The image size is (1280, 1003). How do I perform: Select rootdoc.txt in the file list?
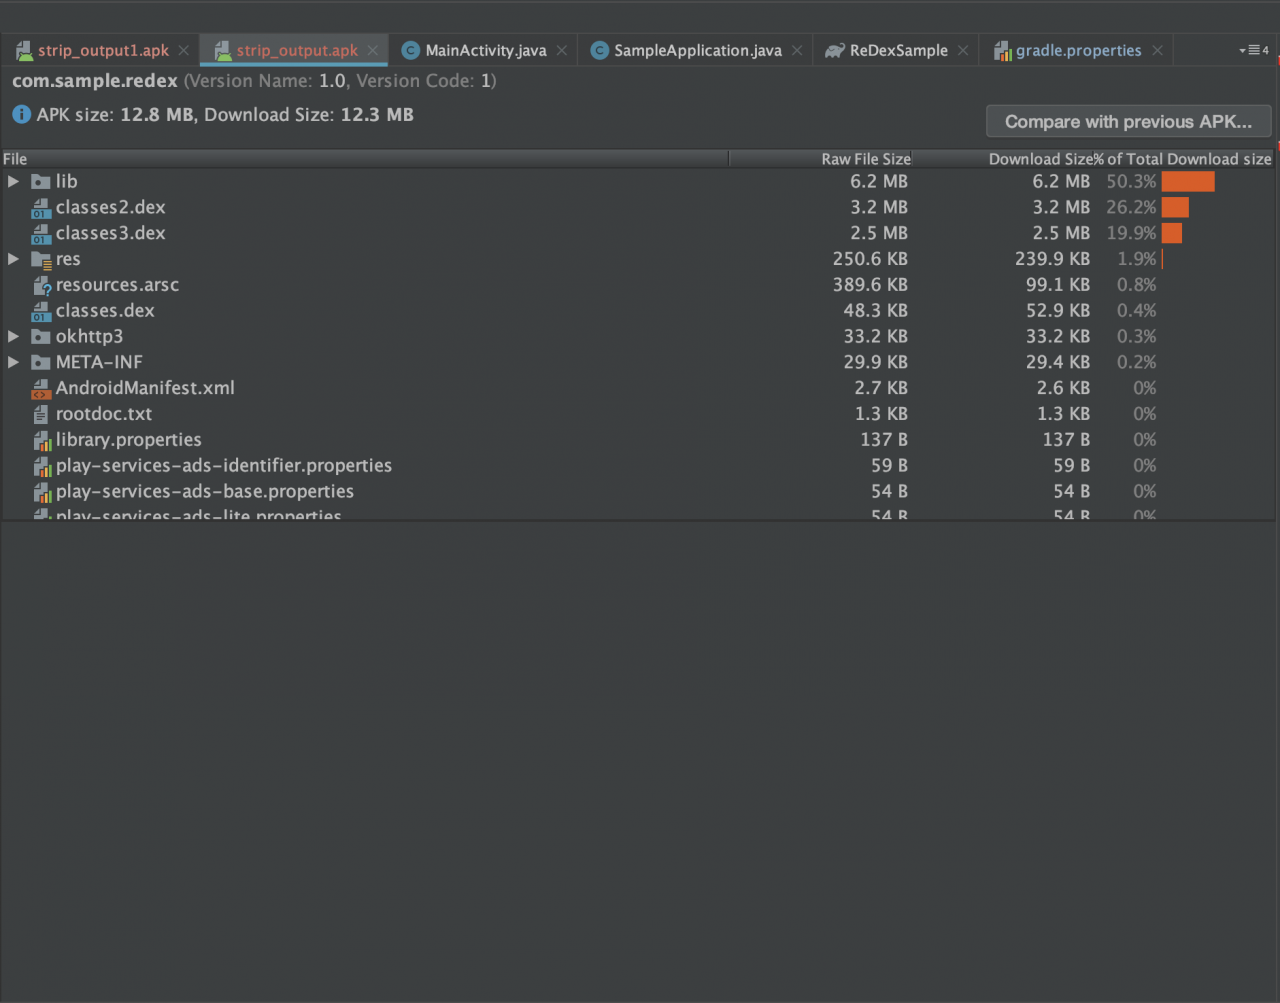638,414
